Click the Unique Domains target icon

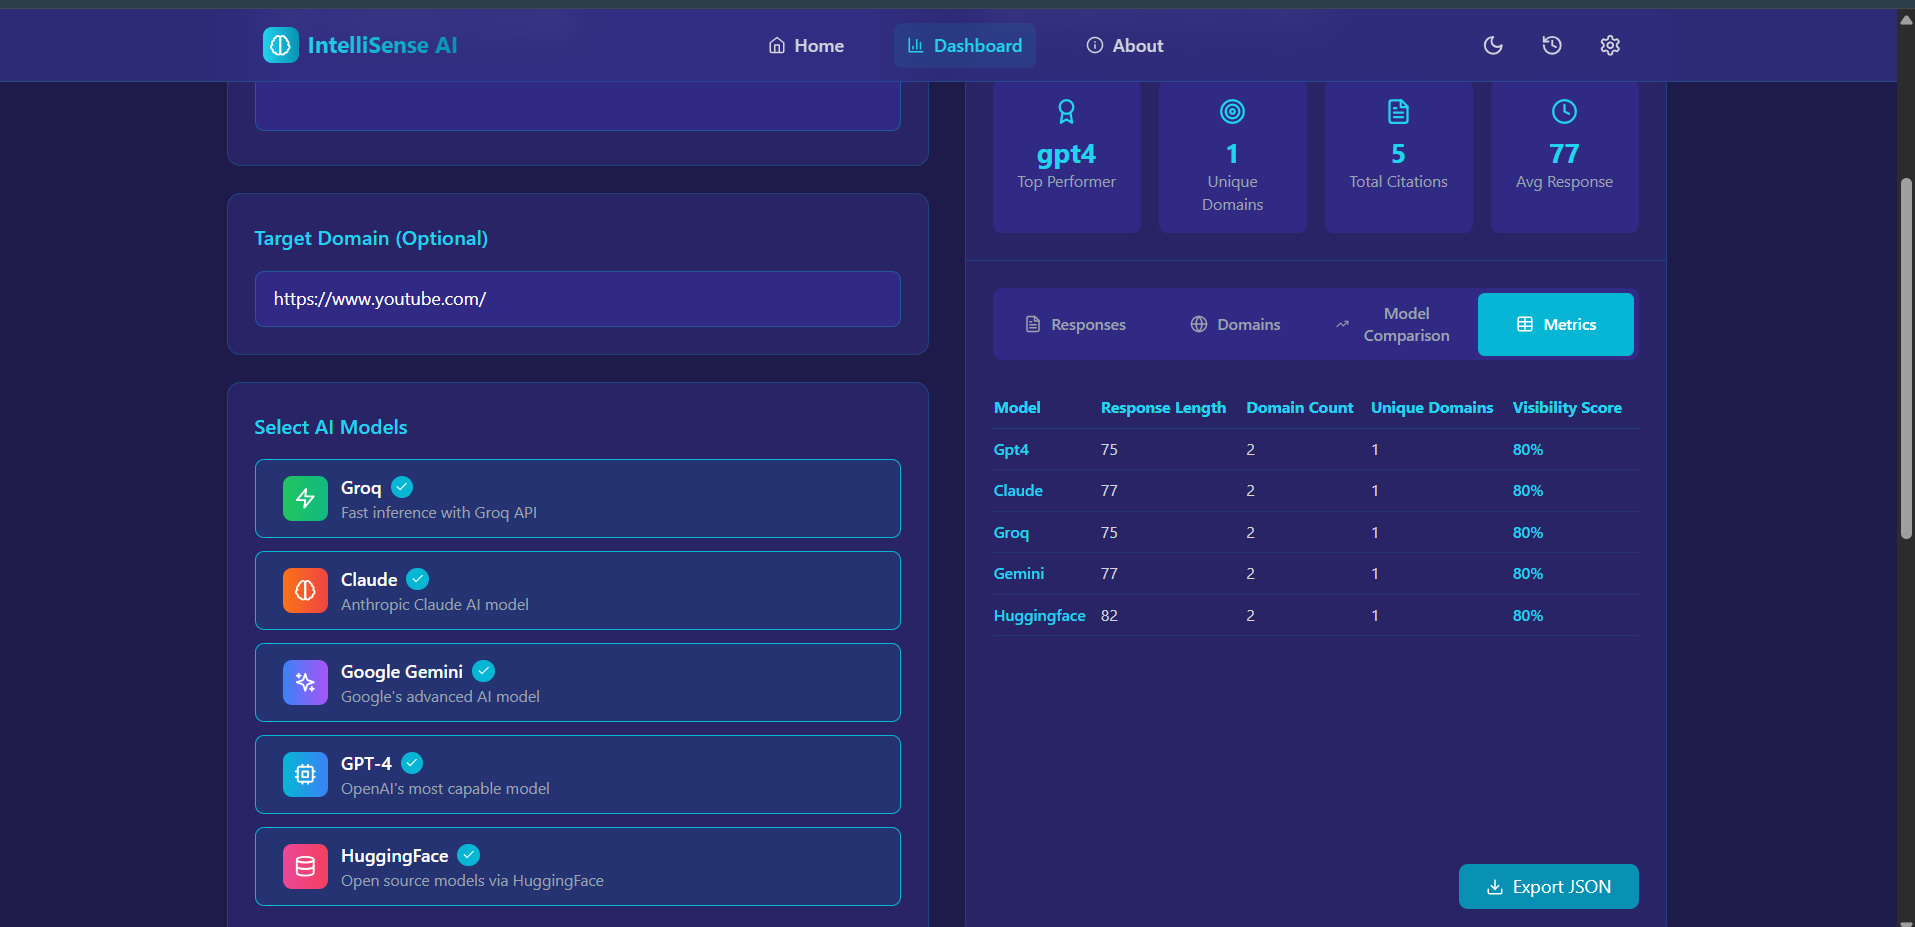point(1232,111)
